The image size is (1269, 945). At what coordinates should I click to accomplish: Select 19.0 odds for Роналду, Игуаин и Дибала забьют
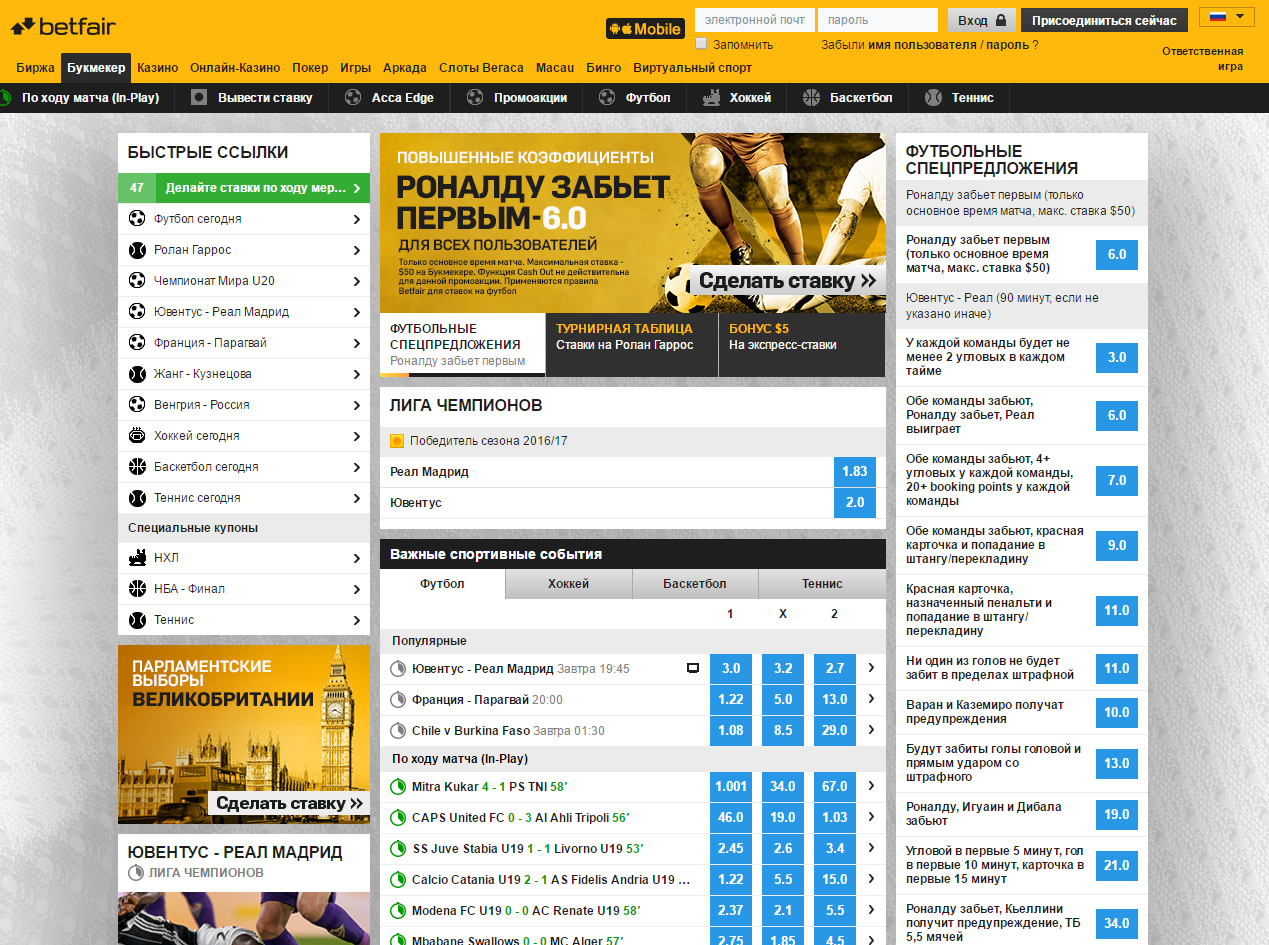tap(1117, 814)
